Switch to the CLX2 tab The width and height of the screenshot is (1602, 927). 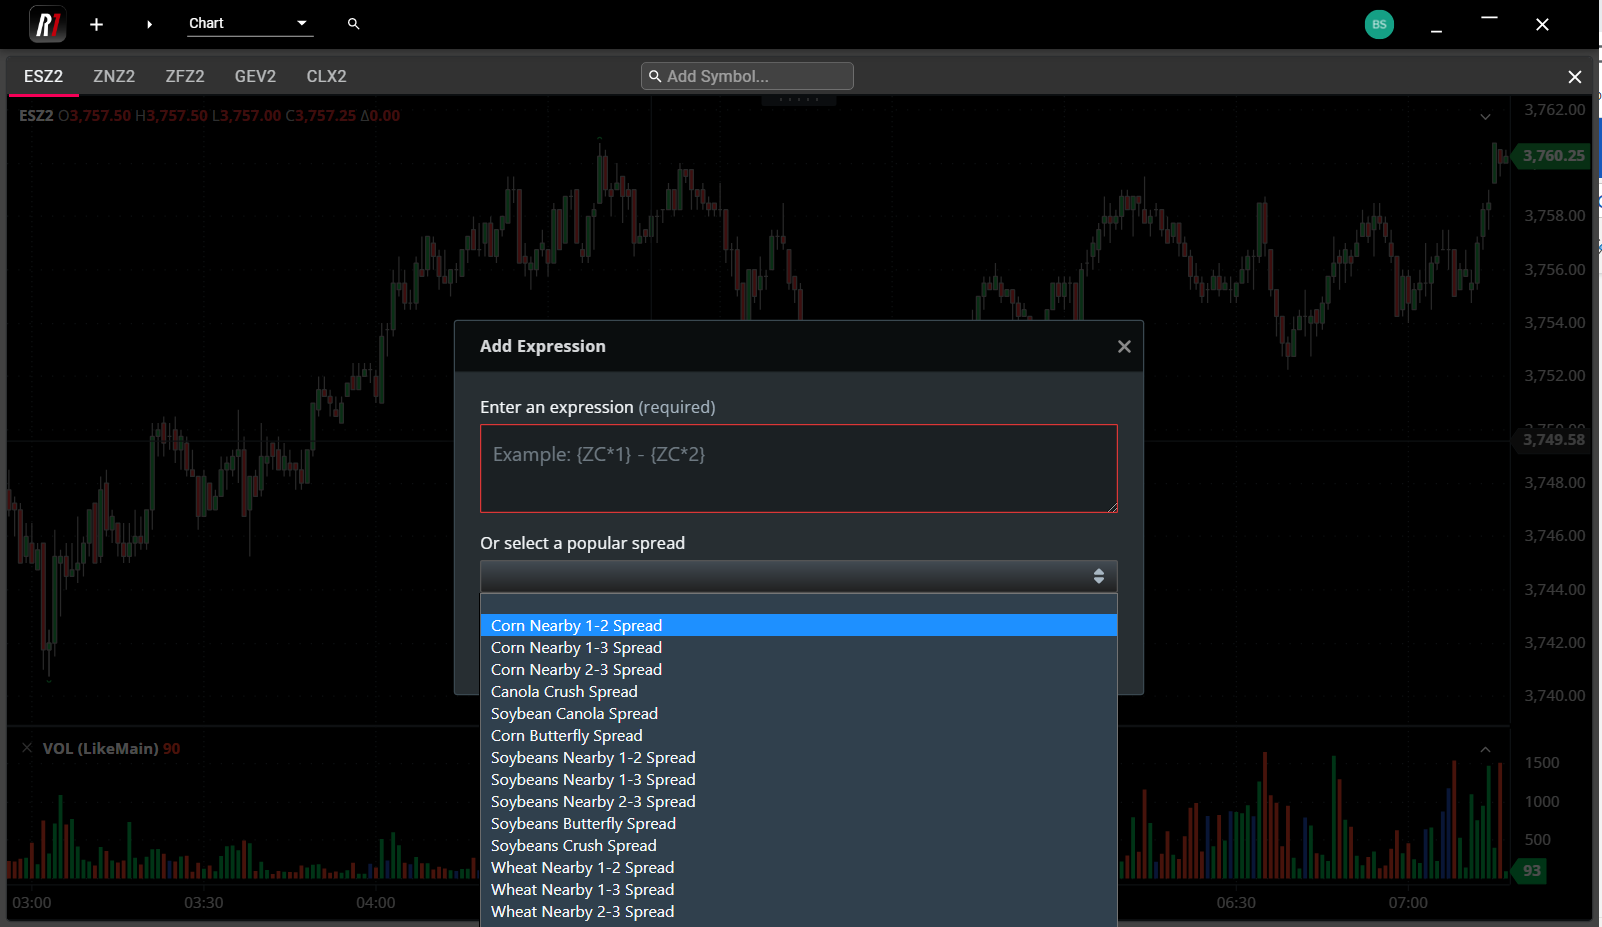coord(326,76)
